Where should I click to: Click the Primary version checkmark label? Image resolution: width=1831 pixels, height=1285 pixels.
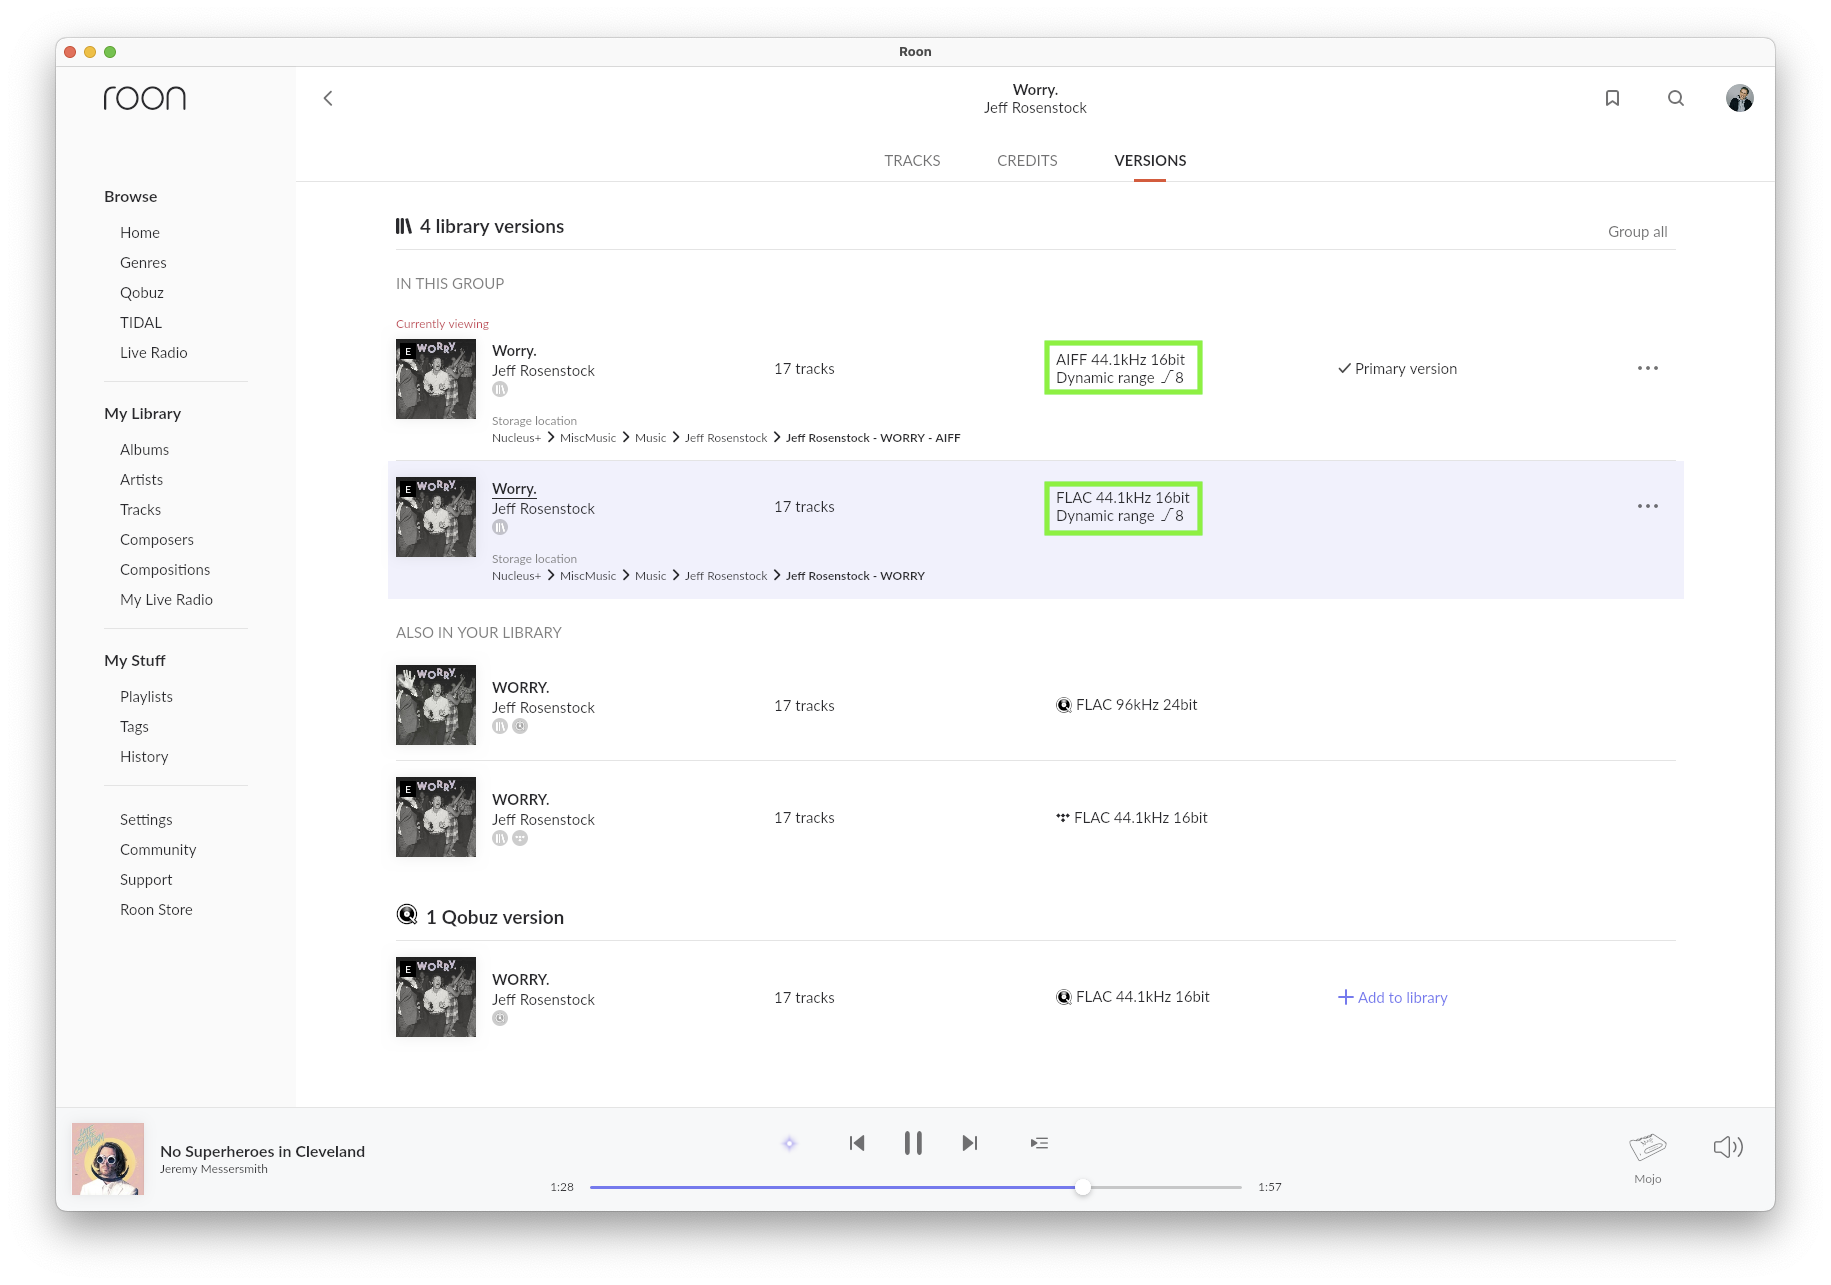tap(1397, 368)
